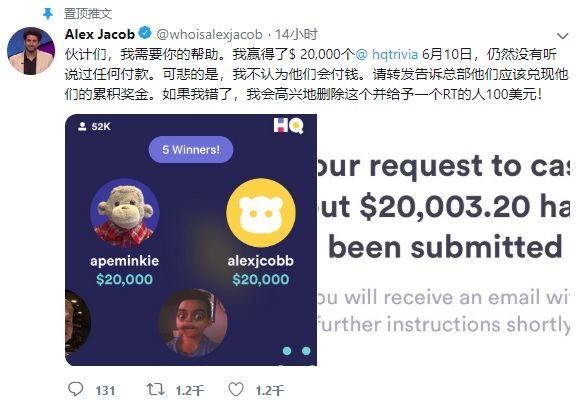Click the HQ logo in image
Image resolution: width=580 pixels, height=406 pixels.
click(x=289, y=126)
